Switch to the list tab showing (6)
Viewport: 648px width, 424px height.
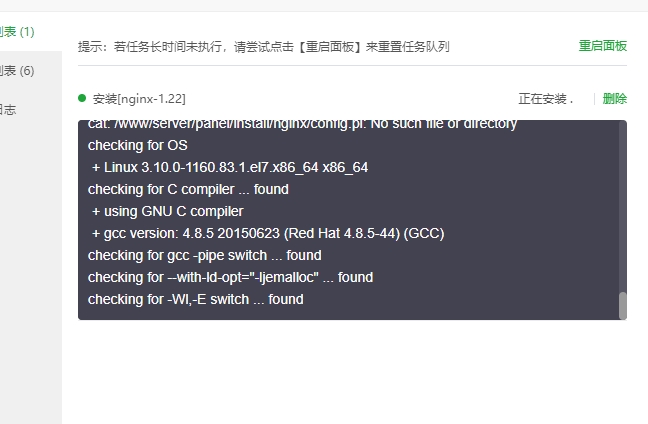point(17,71)
